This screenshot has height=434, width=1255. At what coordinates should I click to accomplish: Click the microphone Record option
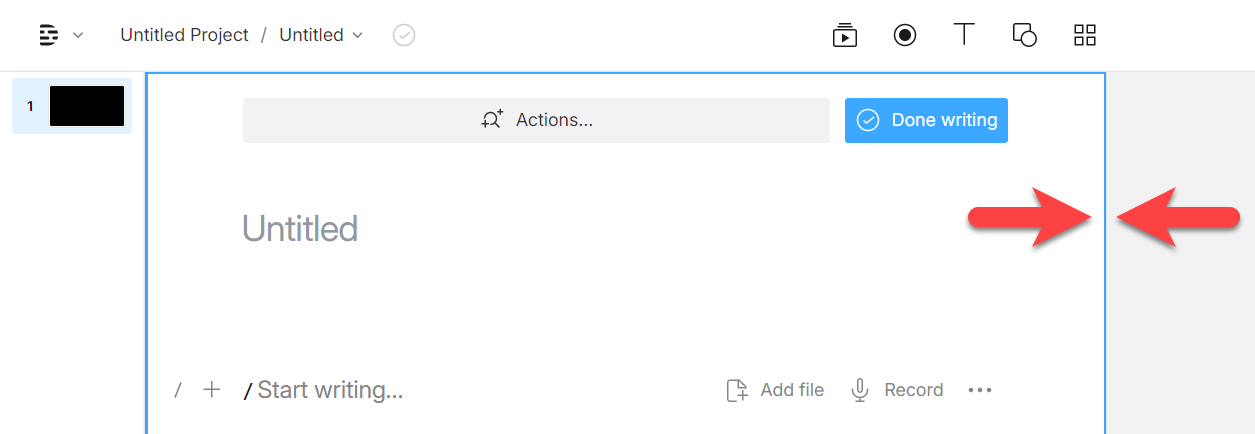[x=896, y=390]
